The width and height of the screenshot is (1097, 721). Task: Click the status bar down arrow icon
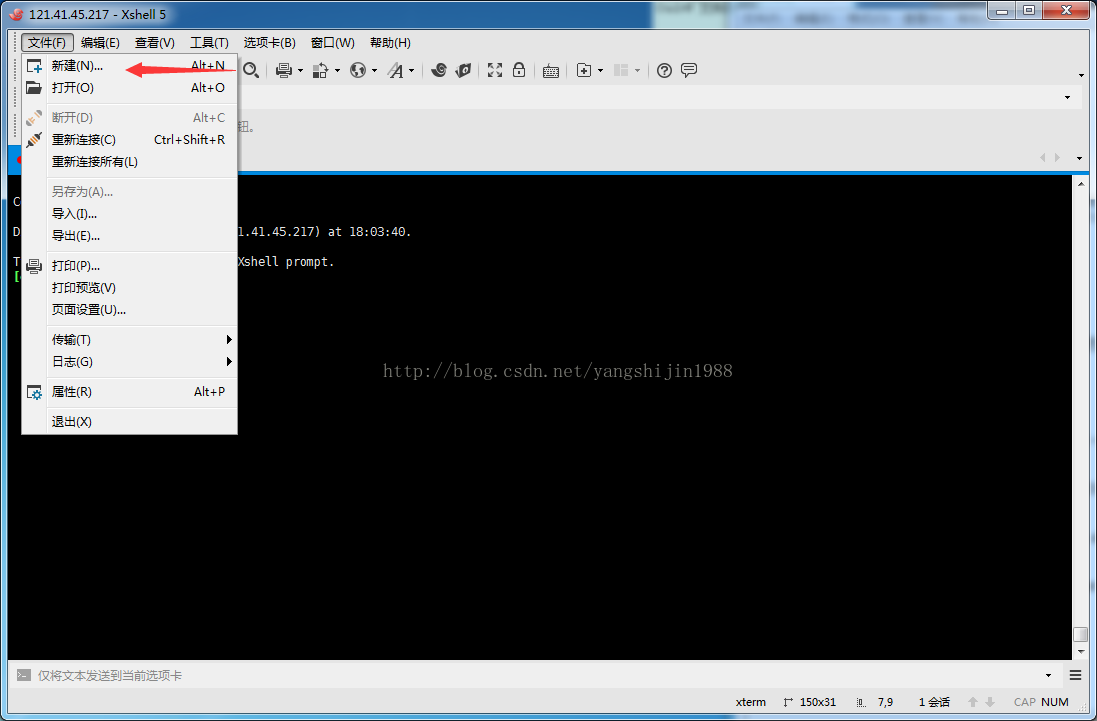pyautogui.click(x=989, y=702)
